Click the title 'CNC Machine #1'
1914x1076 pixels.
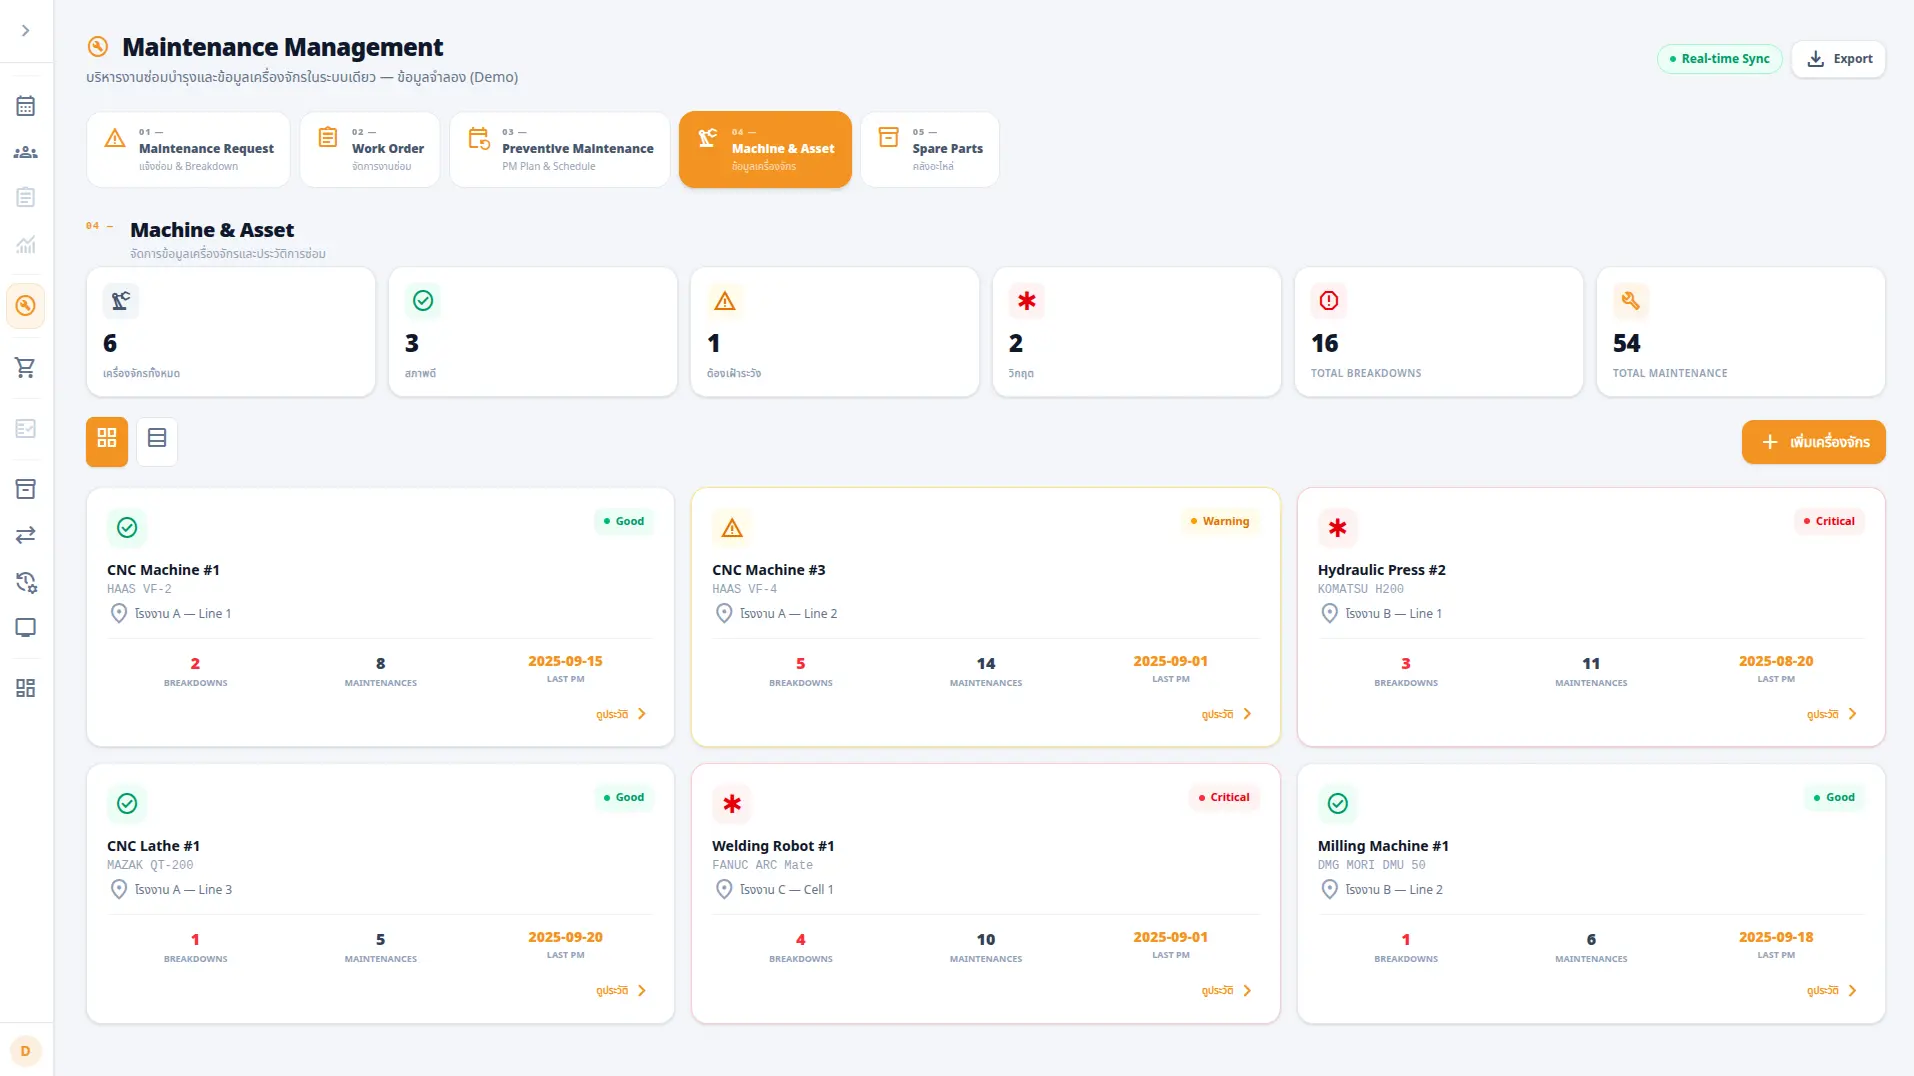click(163, 570)
